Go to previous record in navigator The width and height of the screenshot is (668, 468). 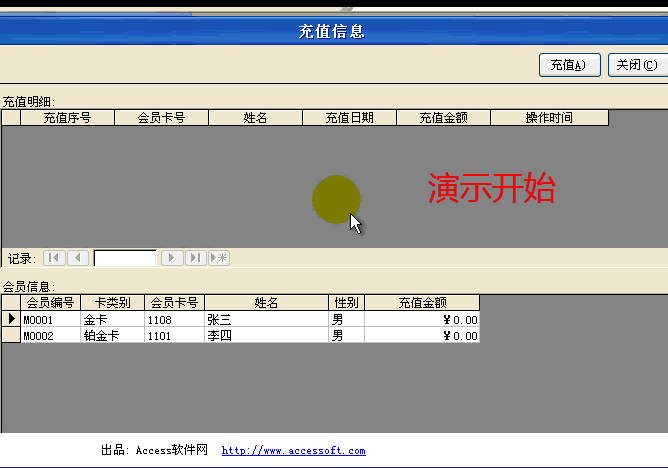point(78,258)
